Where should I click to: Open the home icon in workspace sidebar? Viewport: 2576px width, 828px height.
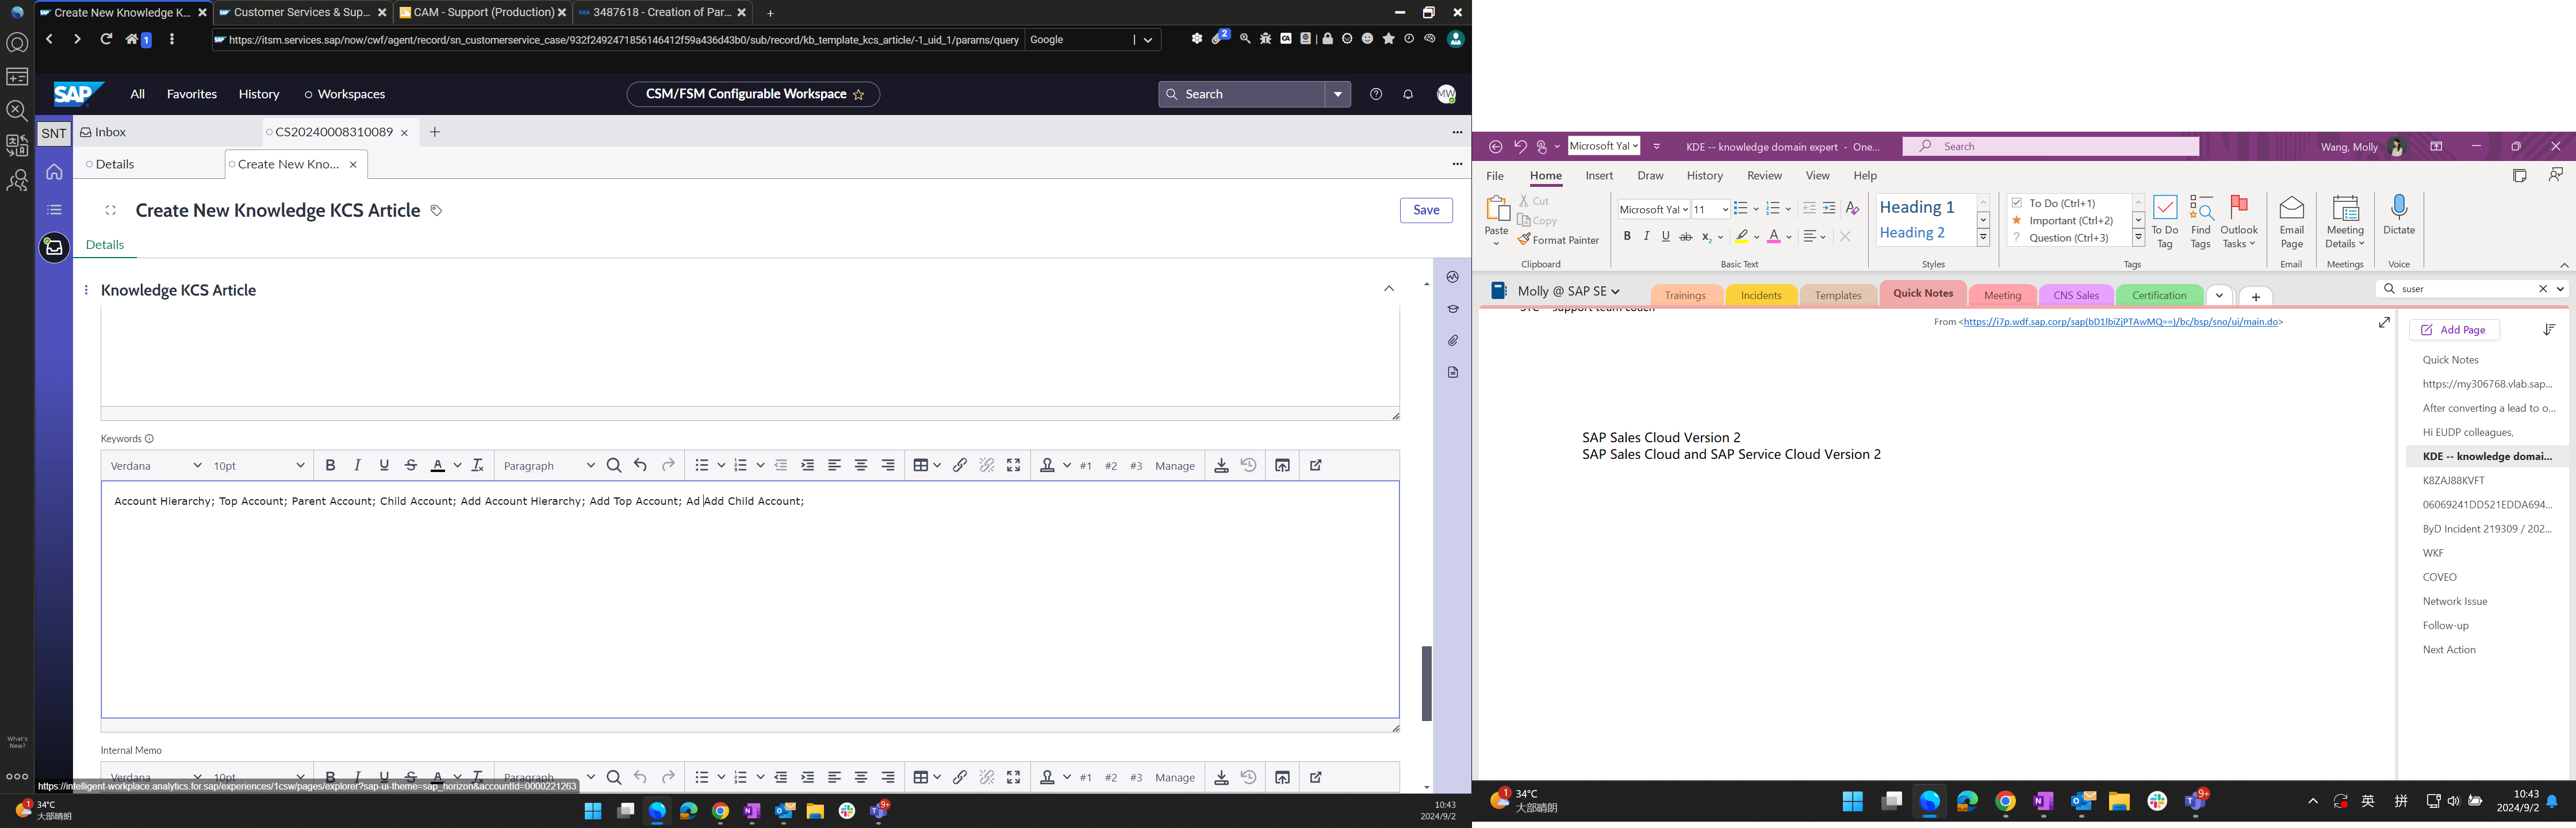coord(54,172)
